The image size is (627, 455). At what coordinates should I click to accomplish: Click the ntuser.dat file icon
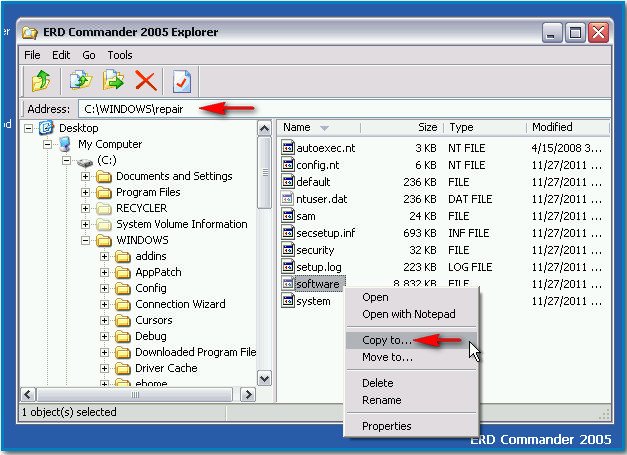pos(288,198)
